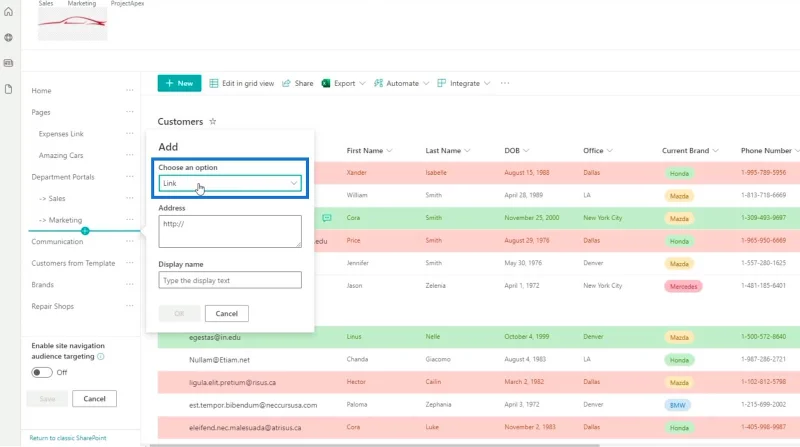Image resolution: width=800 pixels, height=447 pixels.
Task: Open the ellipsis menu next to Expenses Link
Action: (x=130, y=133)
